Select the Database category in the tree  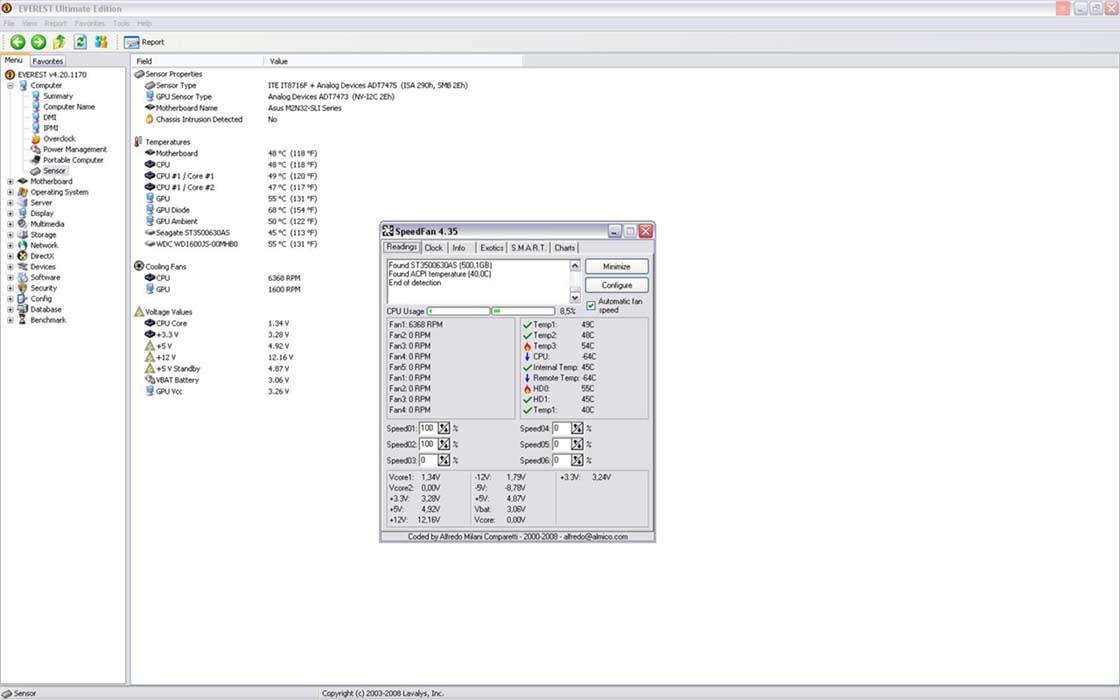(46, 309)
